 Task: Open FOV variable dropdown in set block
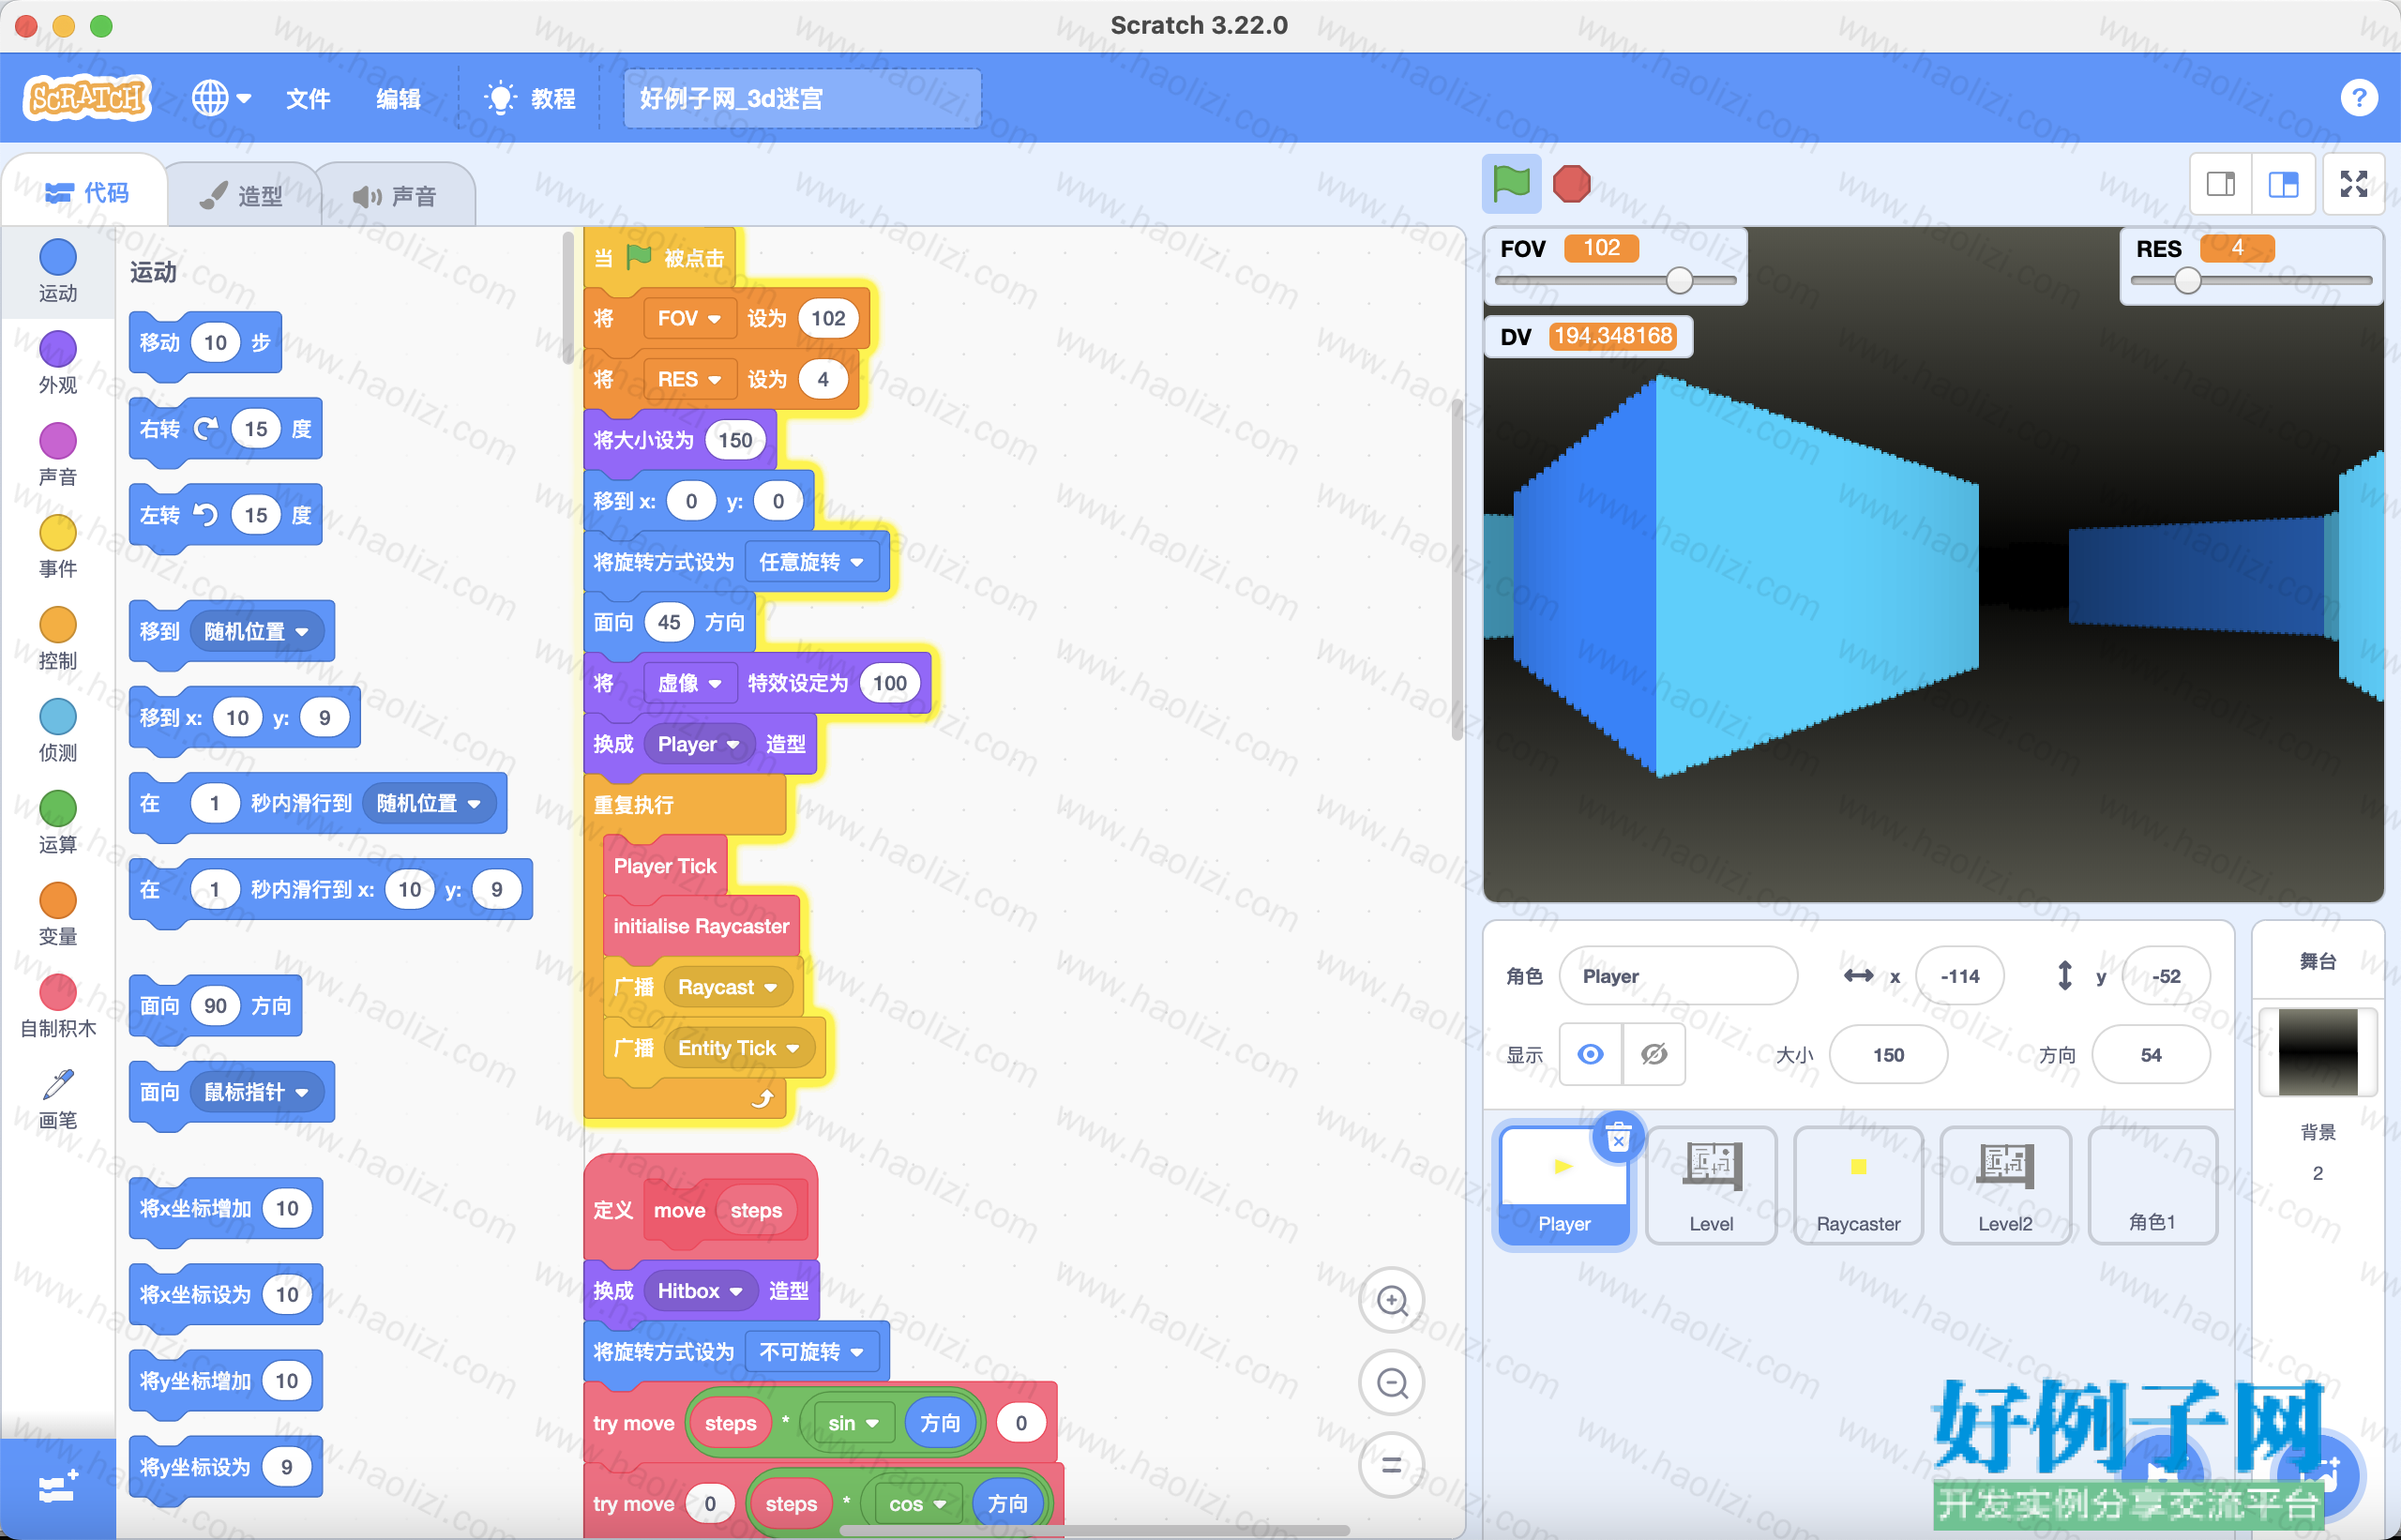[689, 318]
